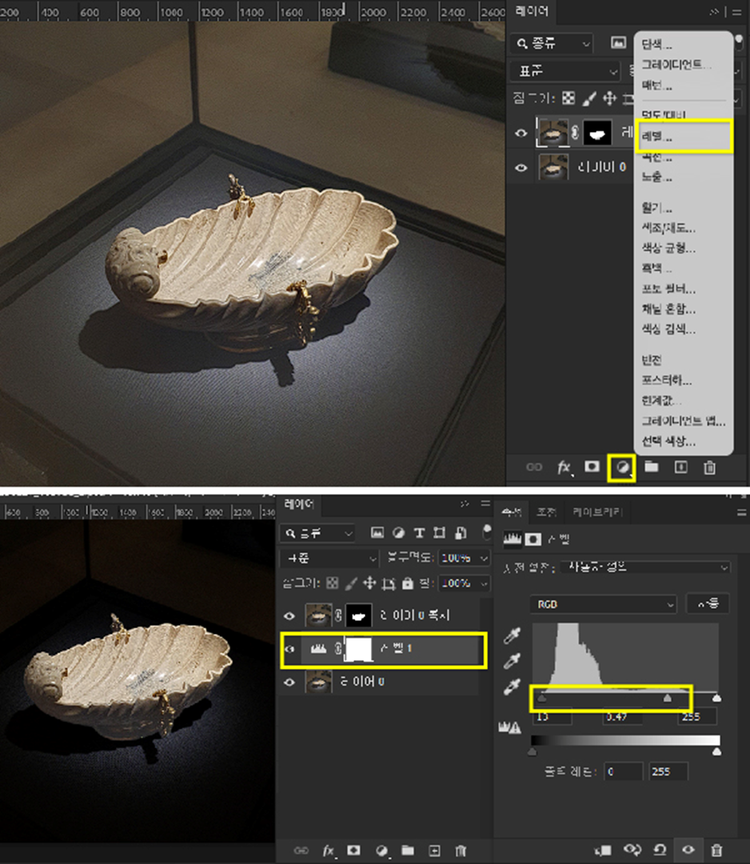This screenshot has width=750, height=864.
Task: Delete the adjustment using Properties trash icon
Action: 716,850
